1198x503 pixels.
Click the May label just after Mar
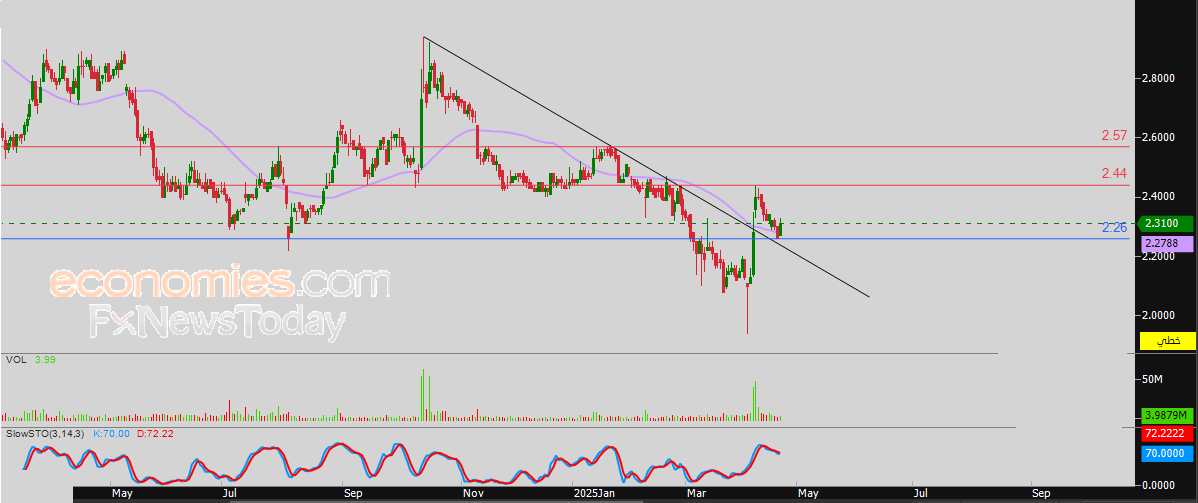pos(808,494)
